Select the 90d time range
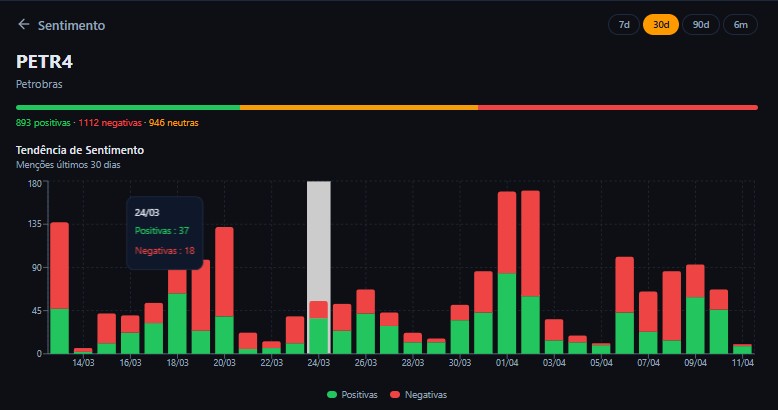 coord(700,25)
